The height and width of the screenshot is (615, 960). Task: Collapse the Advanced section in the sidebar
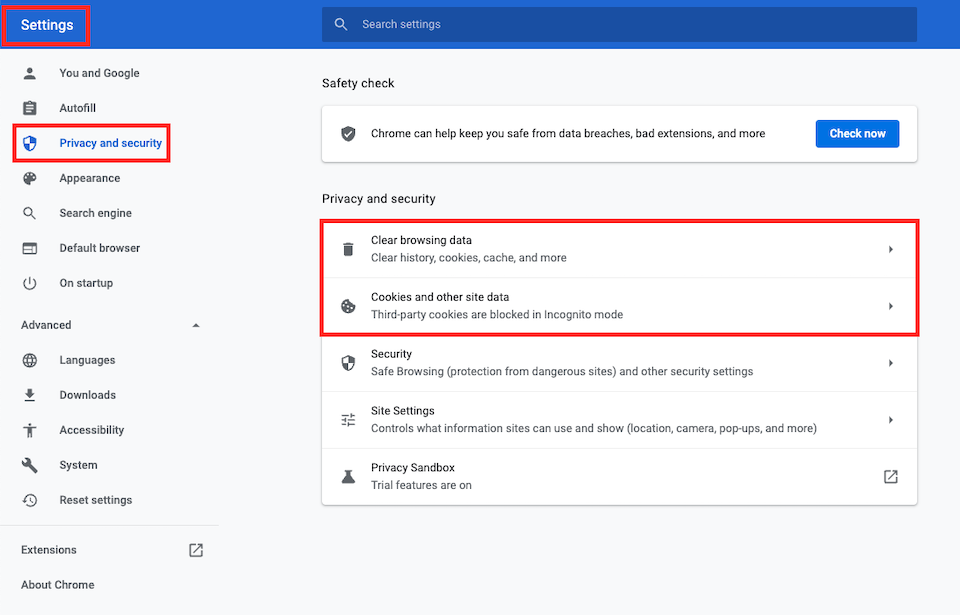click(x=196, y=325)
